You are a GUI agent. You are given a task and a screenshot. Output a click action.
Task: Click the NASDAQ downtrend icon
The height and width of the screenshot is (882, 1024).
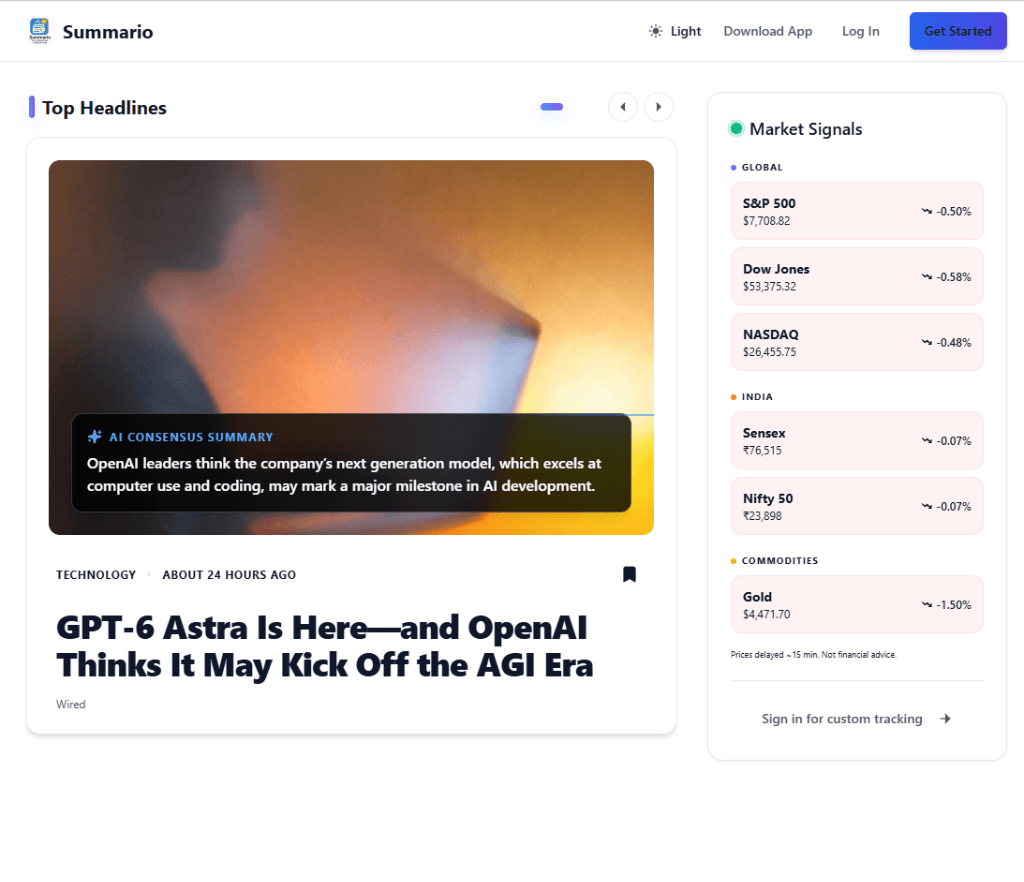pyautogui.click(x=927, y=342)
